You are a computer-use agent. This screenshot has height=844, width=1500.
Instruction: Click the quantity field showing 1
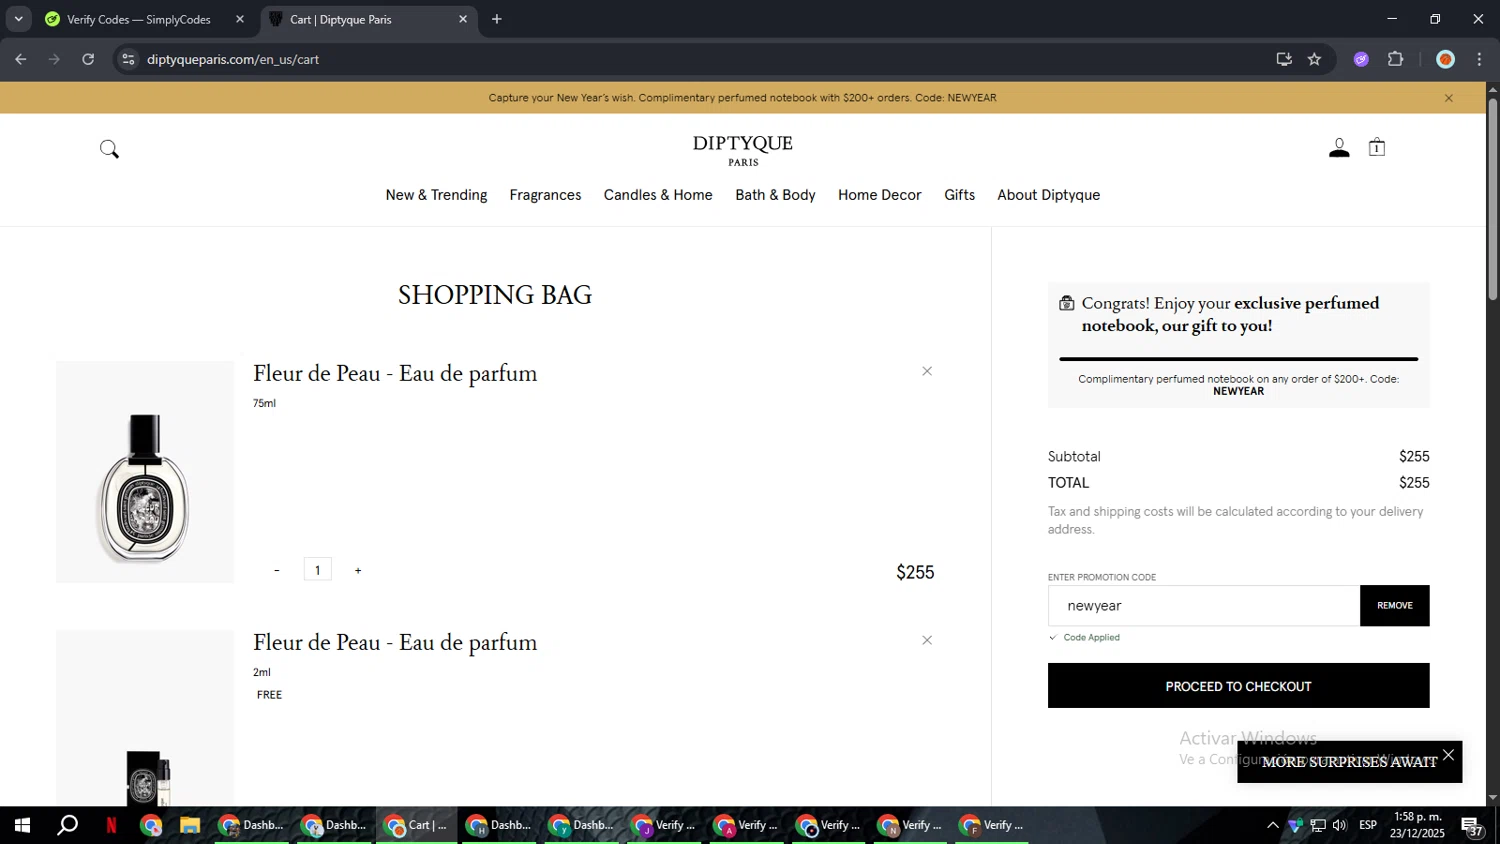[318, 570]
